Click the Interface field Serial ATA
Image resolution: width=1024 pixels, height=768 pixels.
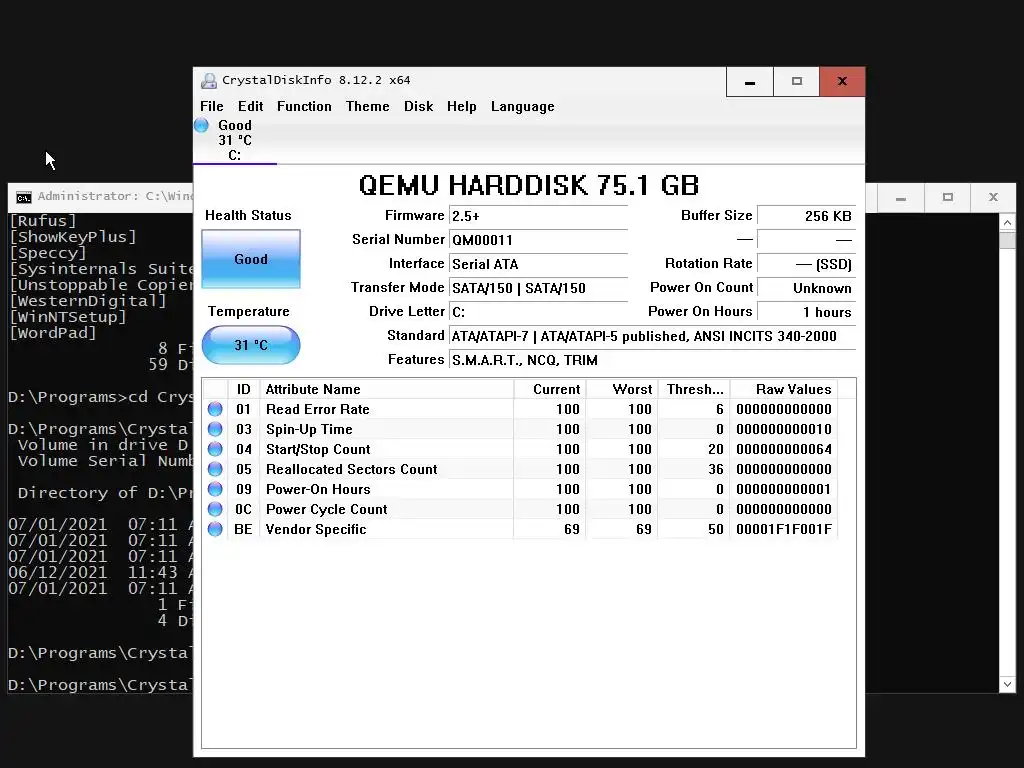point(538,264)
